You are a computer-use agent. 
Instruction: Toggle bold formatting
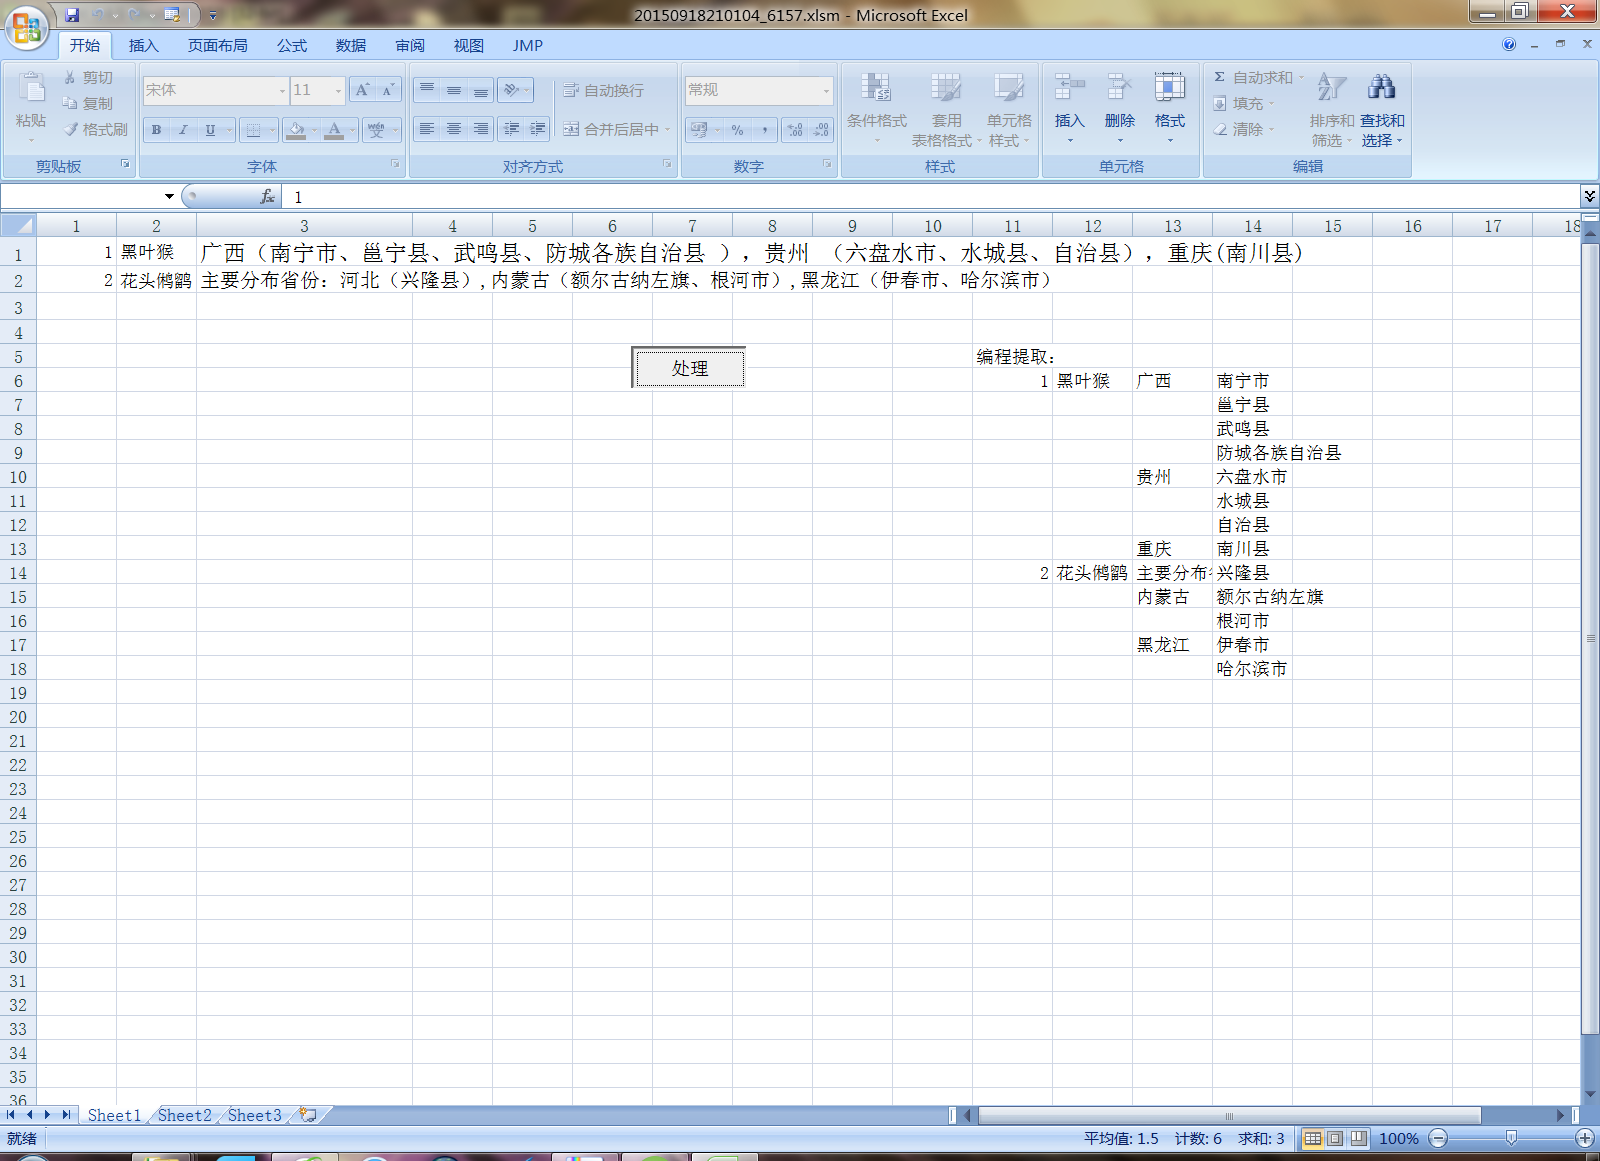coord(157,130)
